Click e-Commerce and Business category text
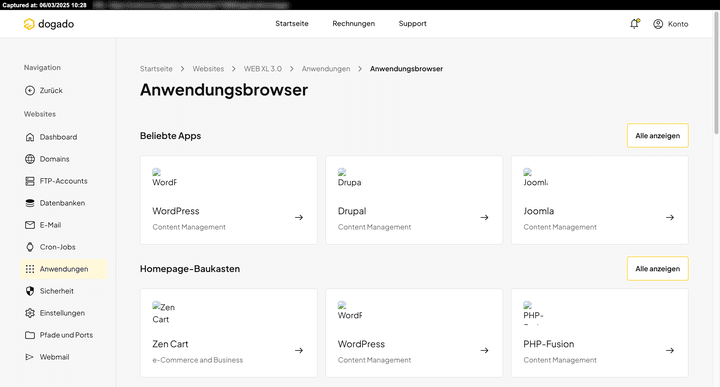Viewport: 720px width, 387px height. (197, 360)
